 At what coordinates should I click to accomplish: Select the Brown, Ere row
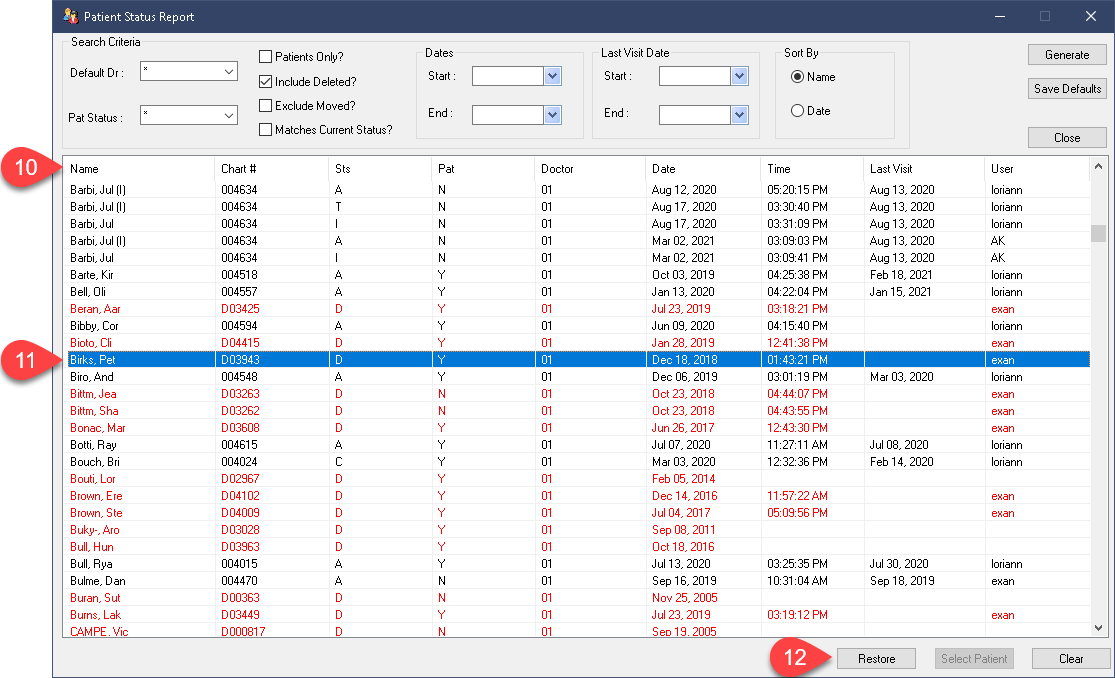(578, 496)
